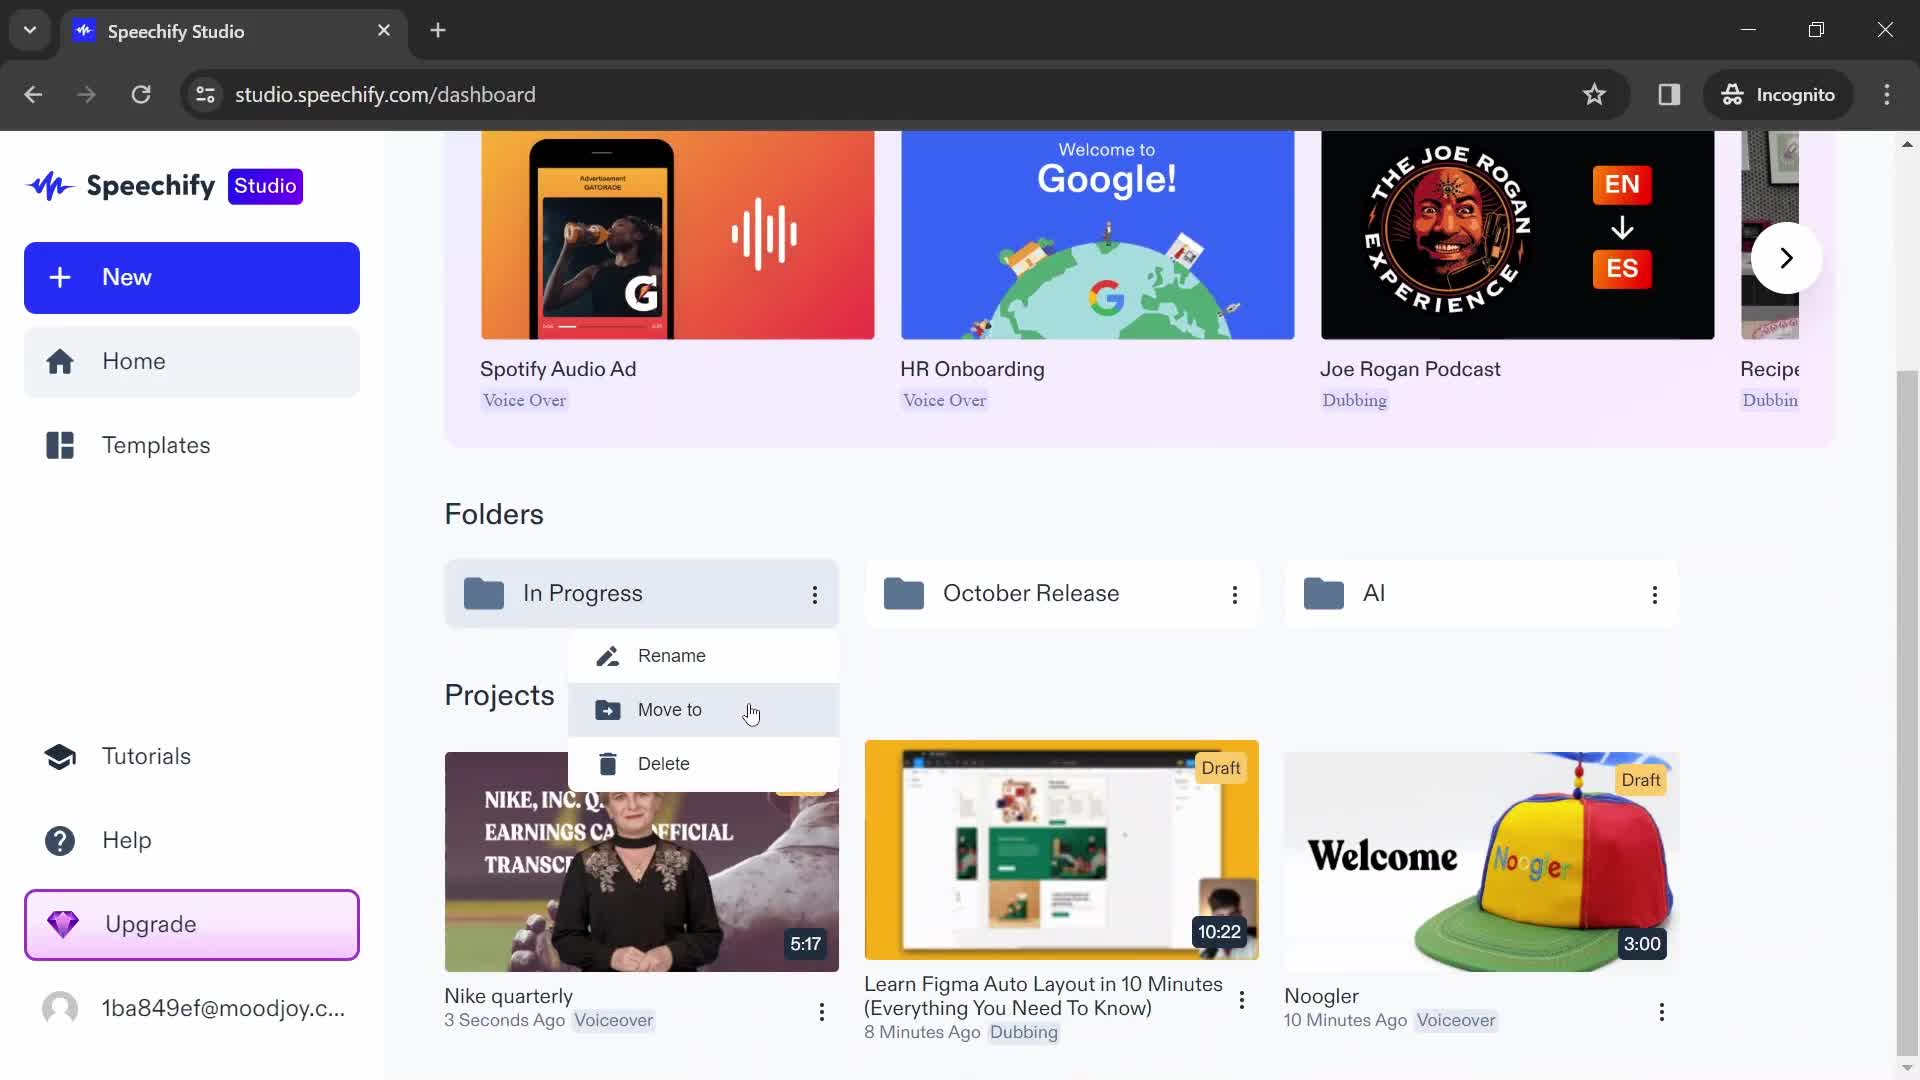Choose Rename from the folder menu
The height and width of the screenshot is (1080, 1920).
pyautogui.click(x=704, y=656)
